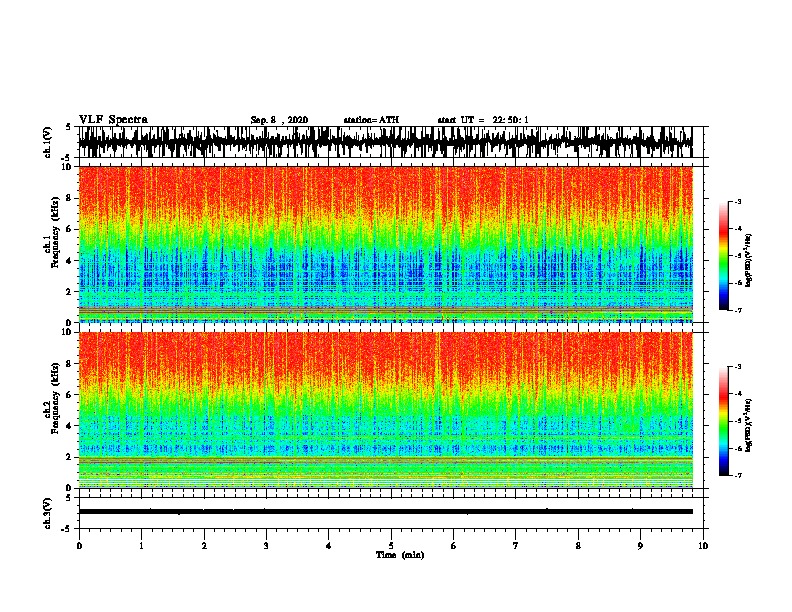Click the "start UT = 22:50:1" text
Viewport: 792px width, 612px height.
point(483,120)
